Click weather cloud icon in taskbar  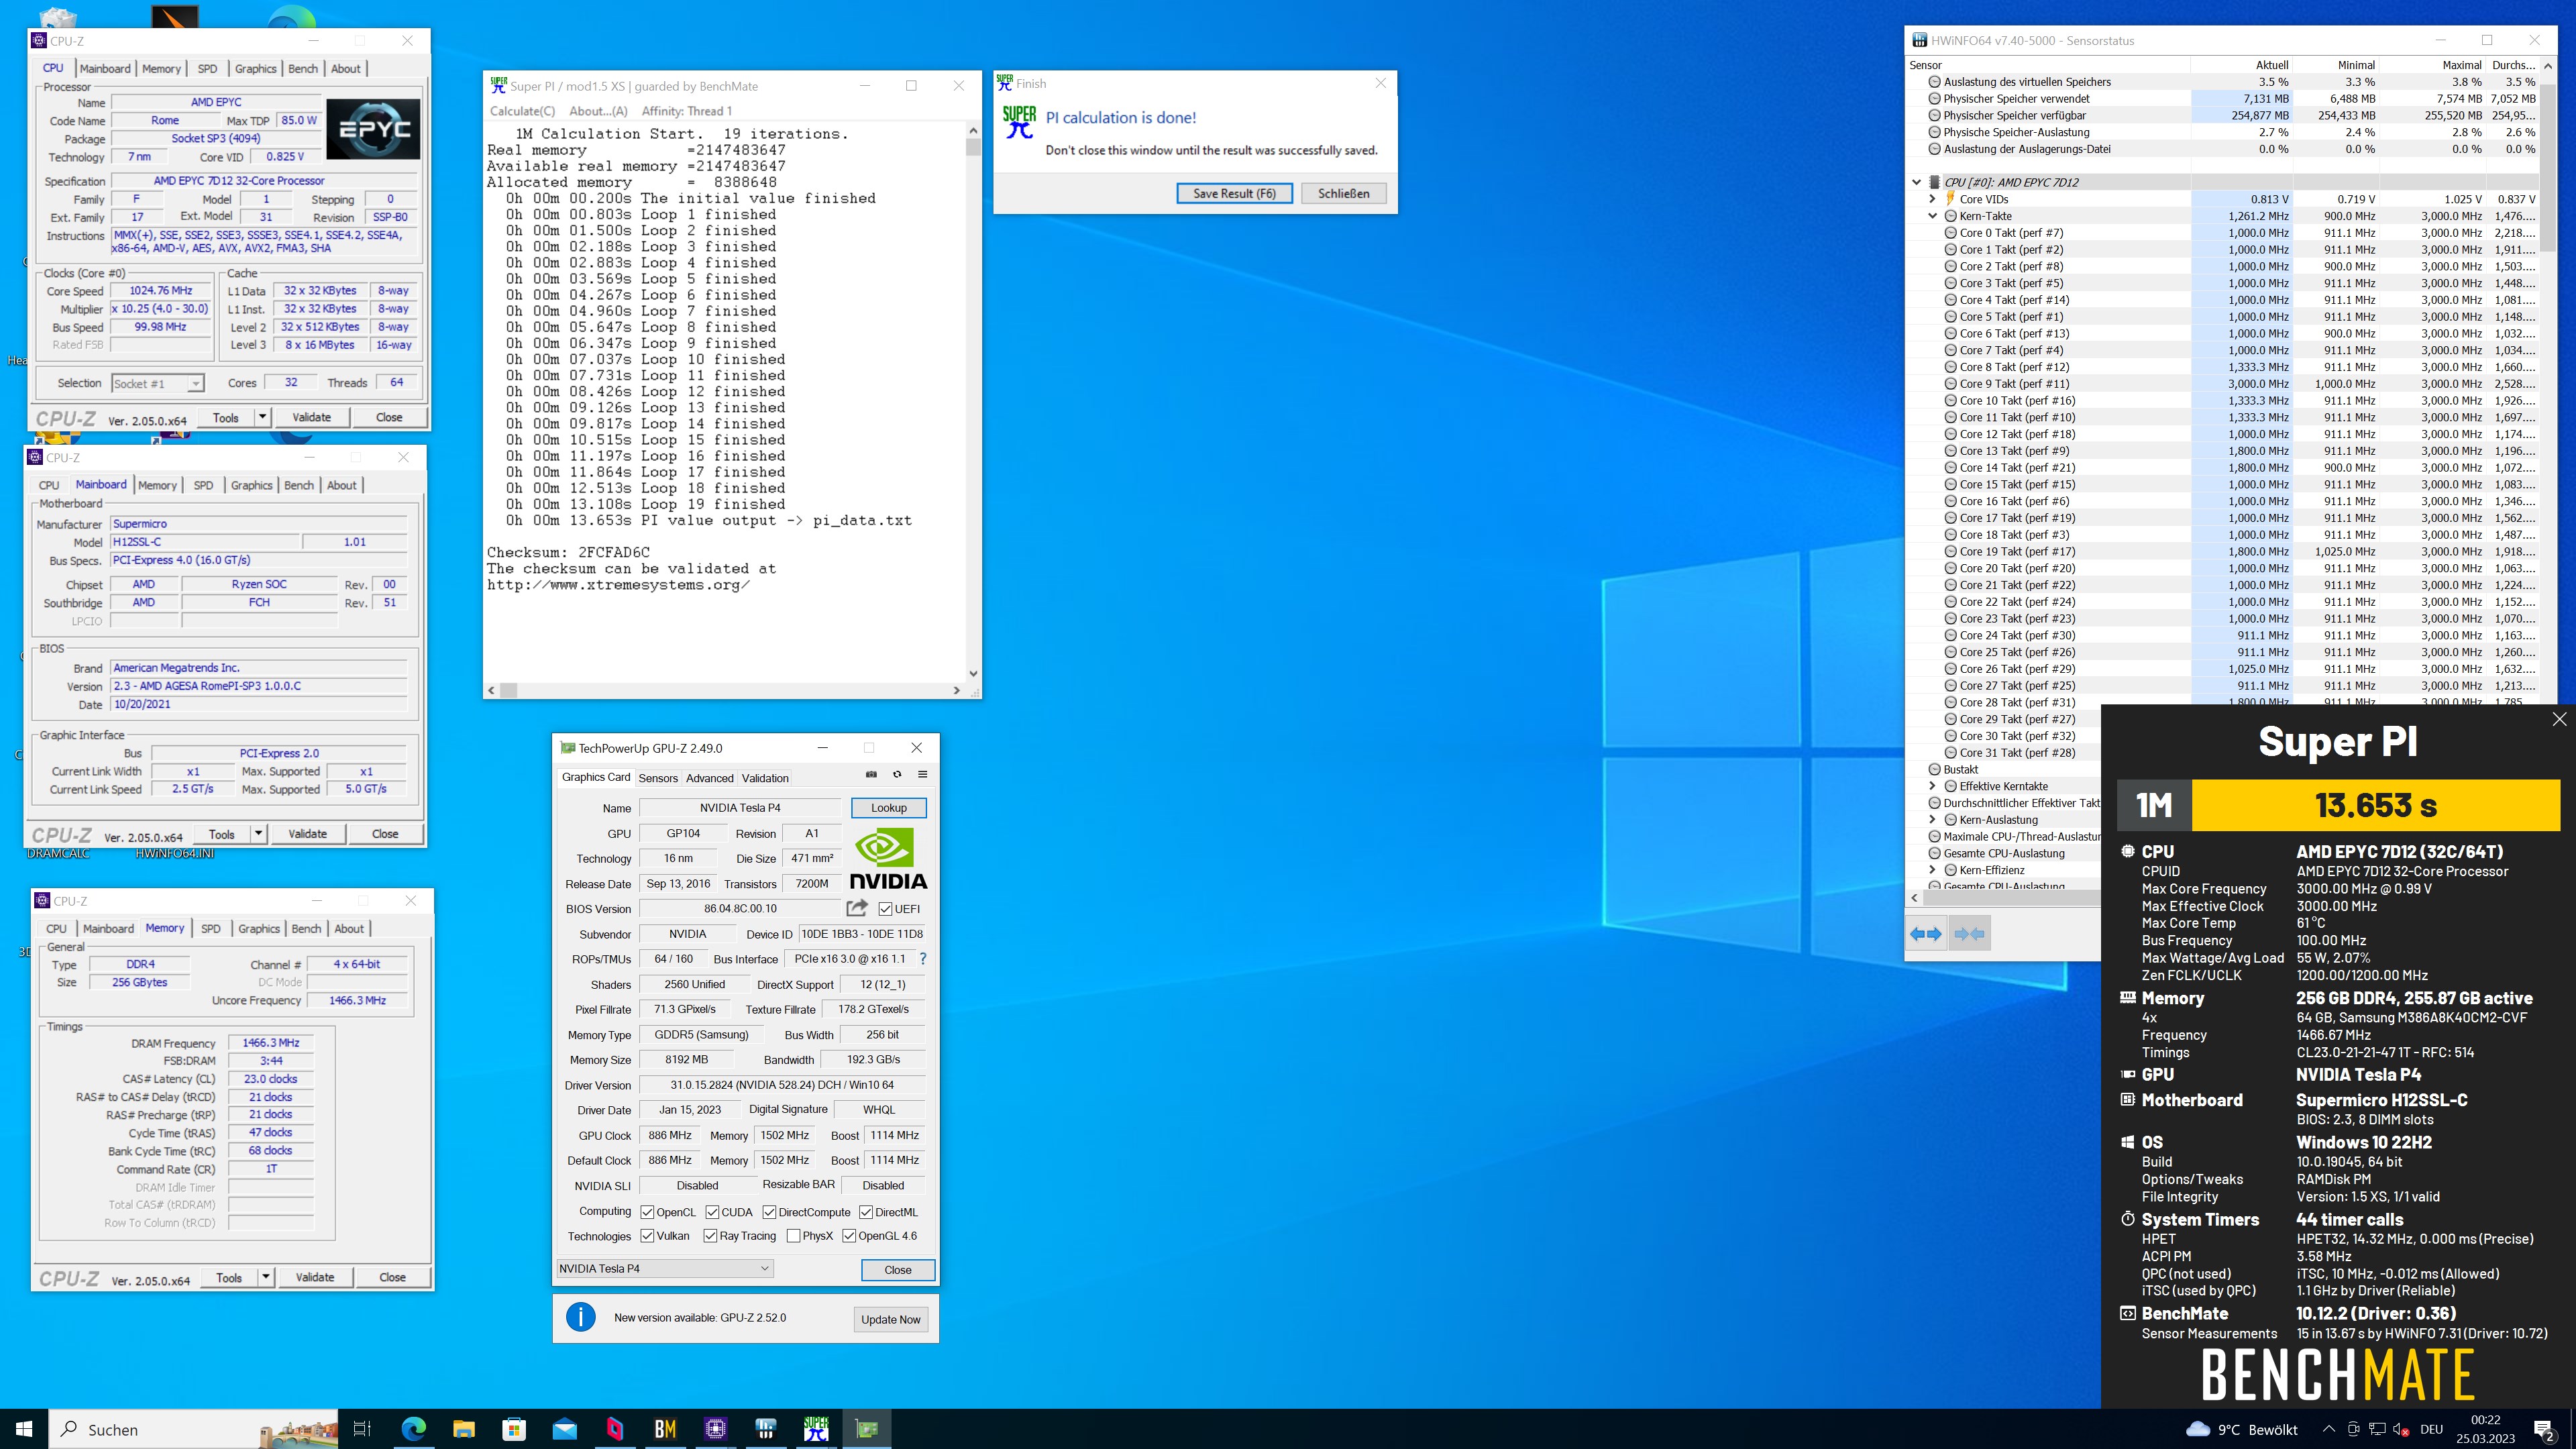coord(2198,1429)
